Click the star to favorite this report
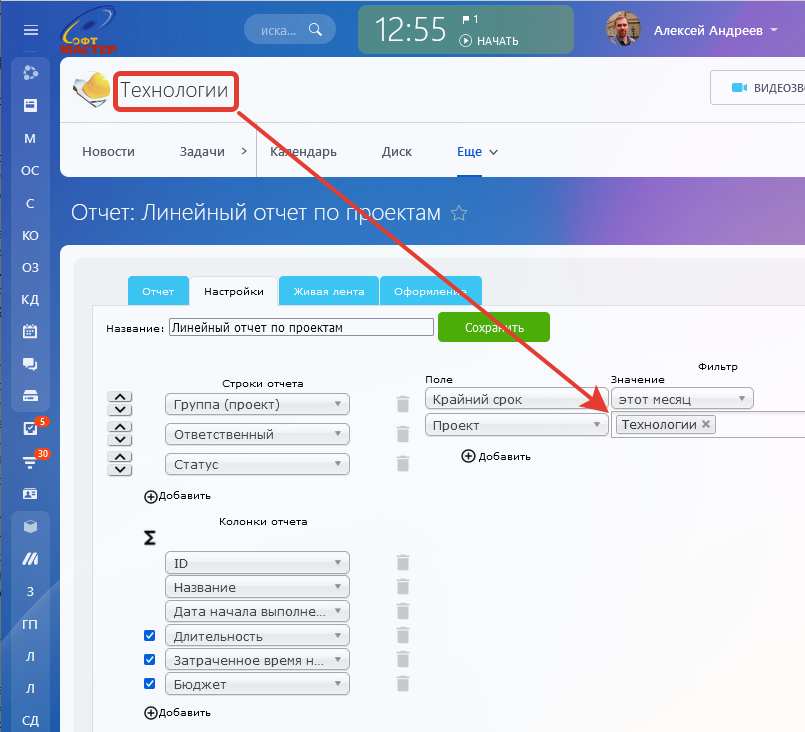The image size is (805, 732). 459,213
